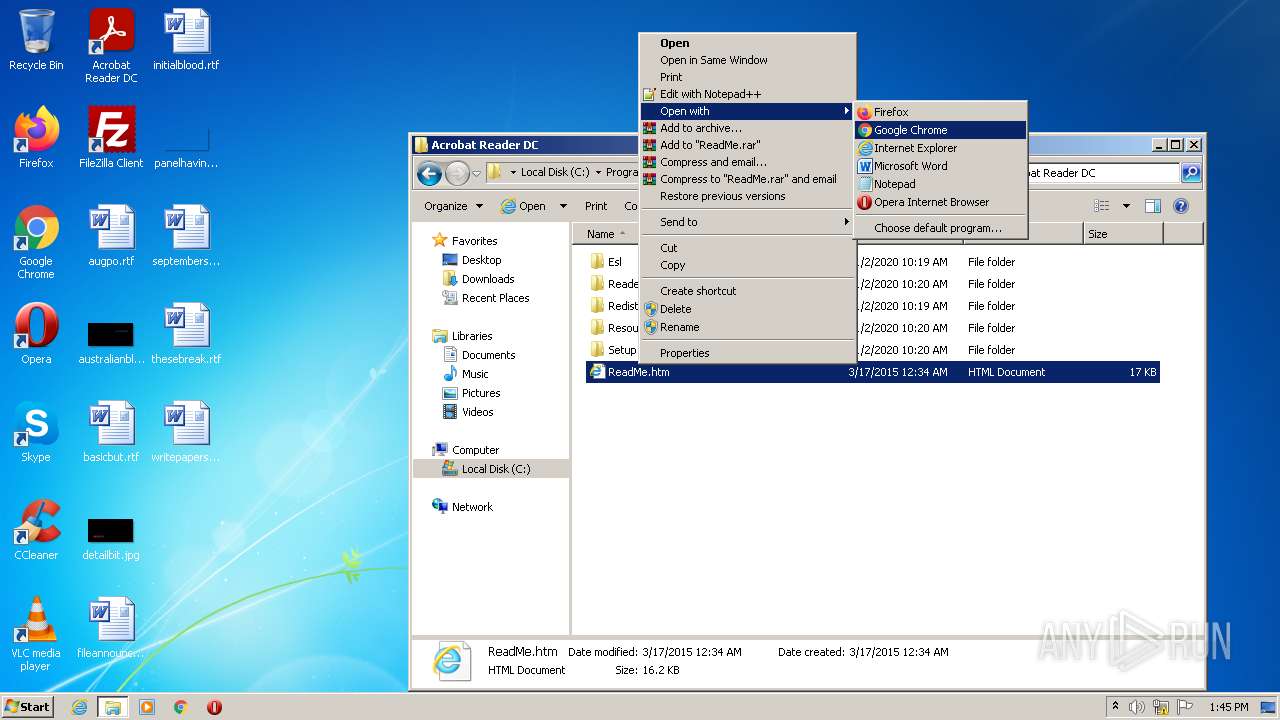1280x720 pixels.
Task: Select Downloads in navigation pane
Action: point(488,279)
